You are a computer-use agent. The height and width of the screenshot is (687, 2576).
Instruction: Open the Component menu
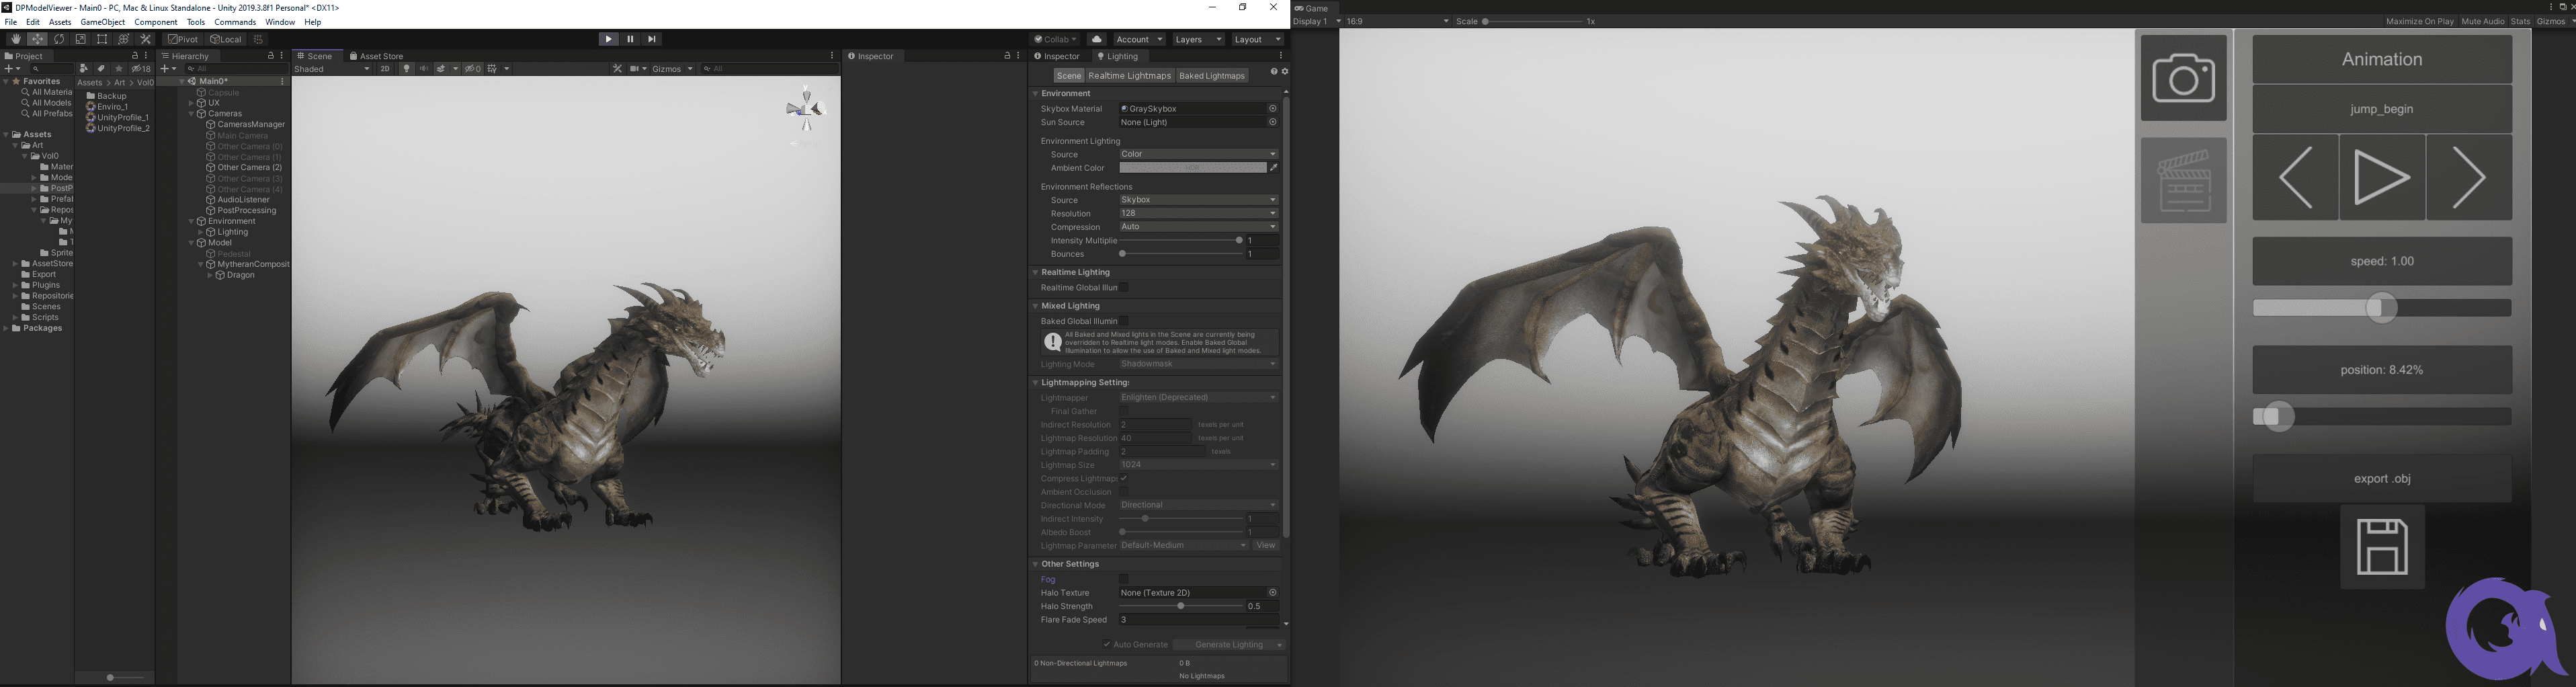point(156,22)
